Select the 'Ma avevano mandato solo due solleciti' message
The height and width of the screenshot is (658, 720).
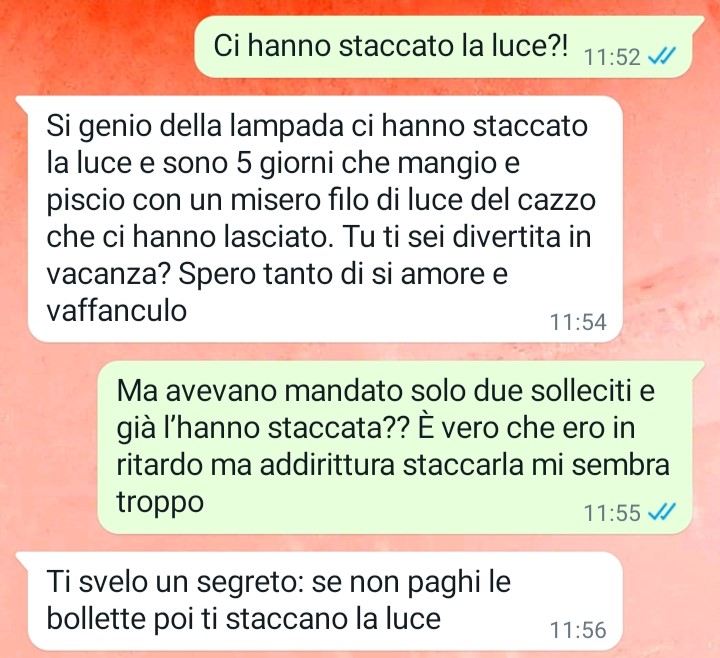pos(394,447)
